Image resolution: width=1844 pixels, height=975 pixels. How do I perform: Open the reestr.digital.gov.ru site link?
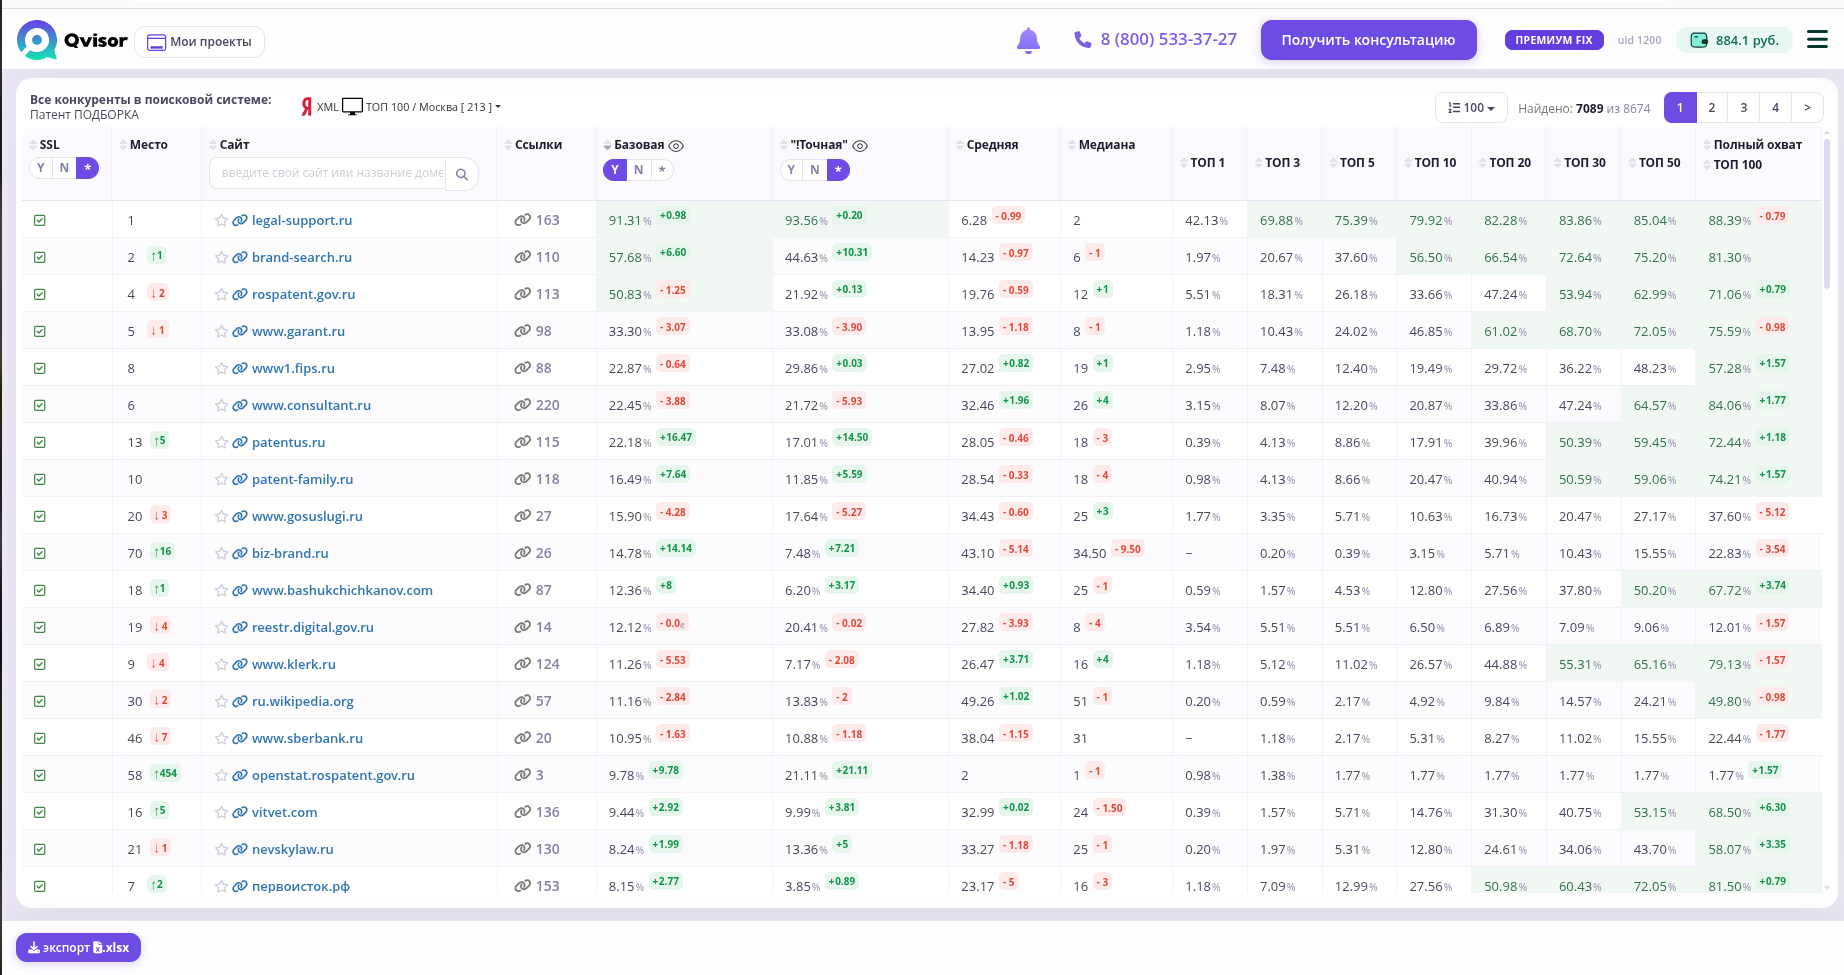pos(313,628)
